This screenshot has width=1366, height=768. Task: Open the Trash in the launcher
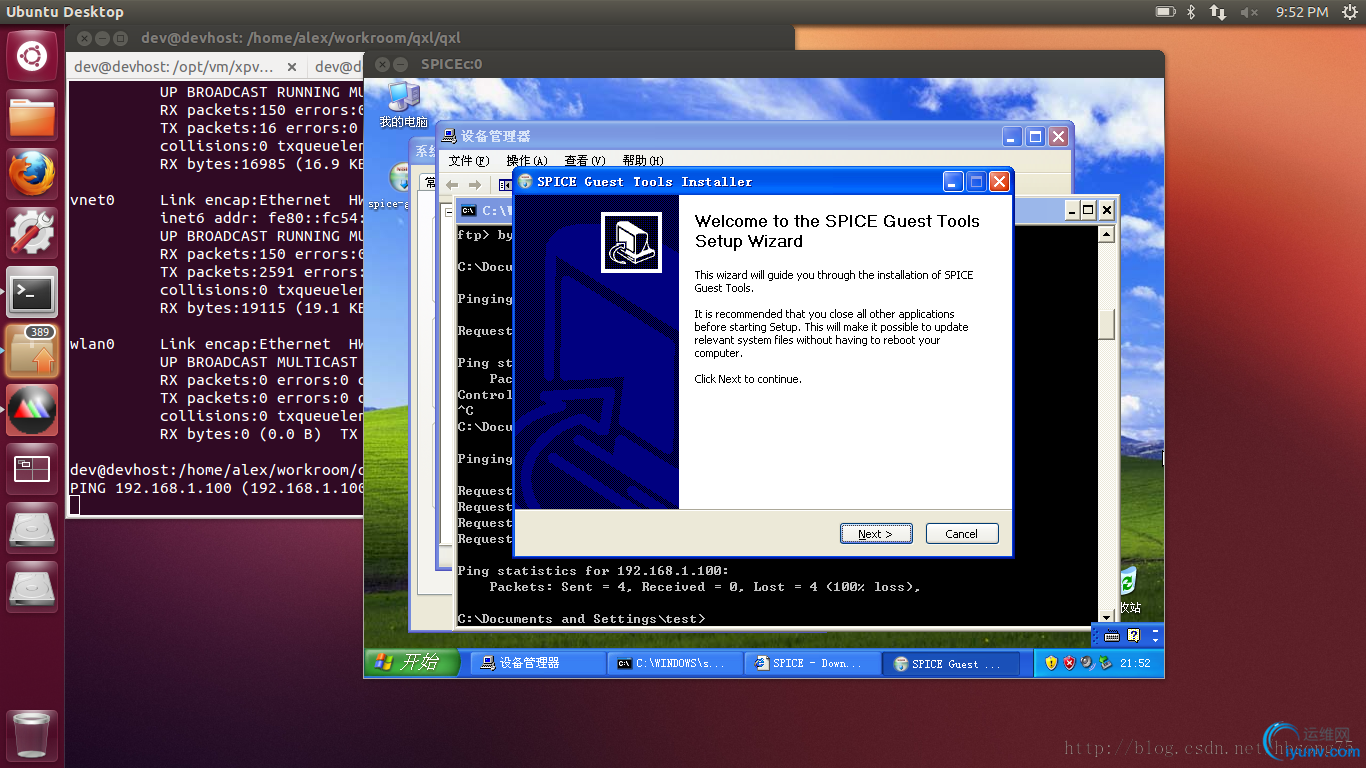tap(32, 735)
